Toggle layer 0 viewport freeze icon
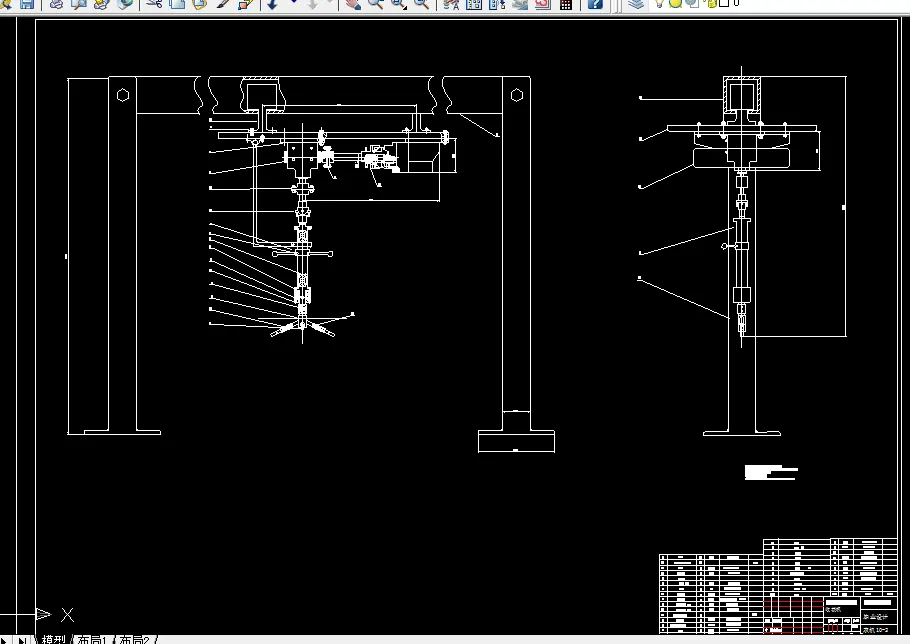Image resolution: width=910 pixels, height=644 pixels. (x=692, y=3)
